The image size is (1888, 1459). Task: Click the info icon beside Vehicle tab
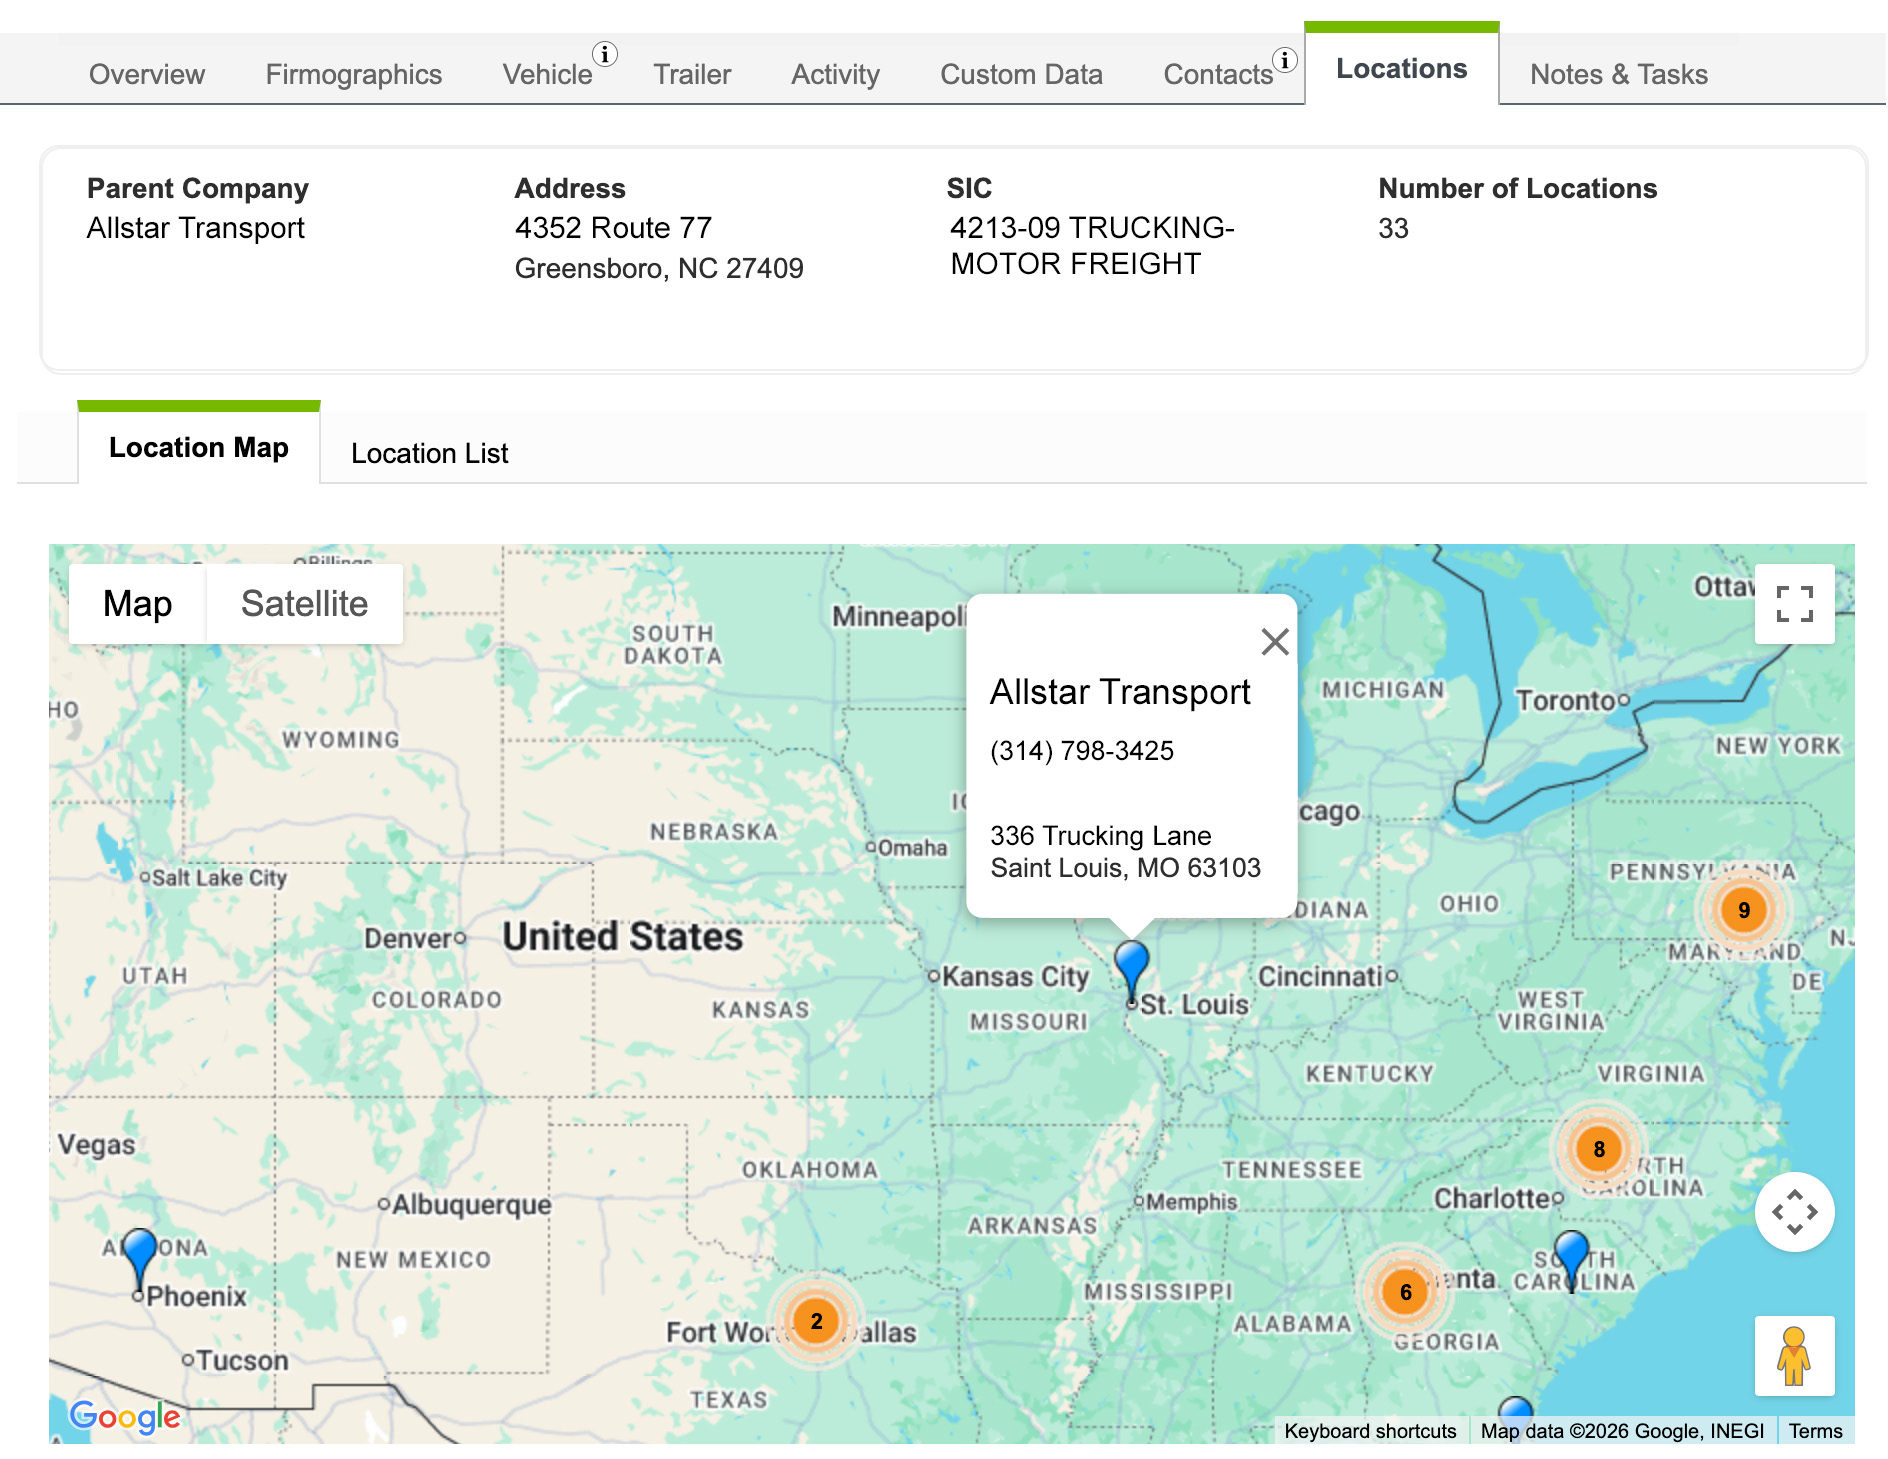pos(604,54)
